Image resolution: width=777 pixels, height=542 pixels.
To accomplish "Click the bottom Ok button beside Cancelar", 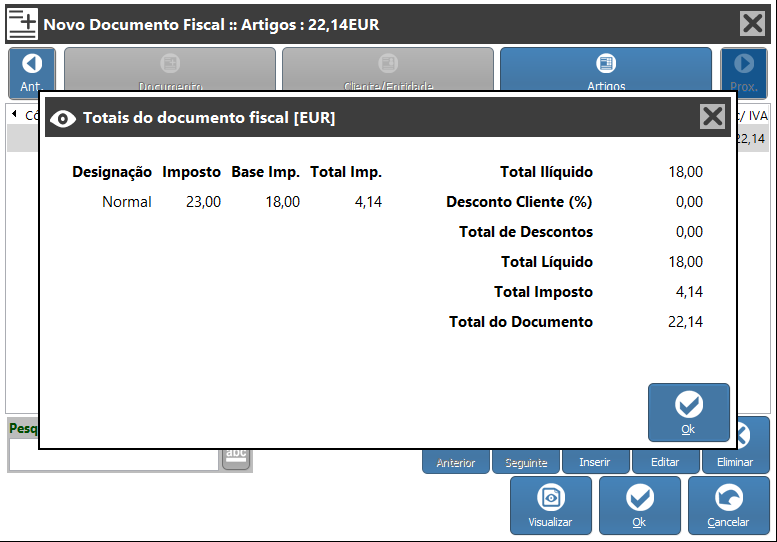I will (639, 505).
